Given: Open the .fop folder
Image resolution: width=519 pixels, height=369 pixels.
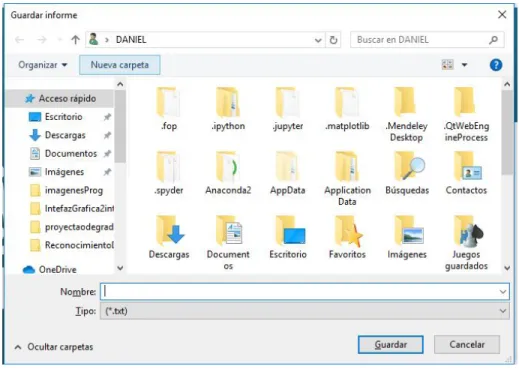Looking at the screenshot, I should pos(169,108).
